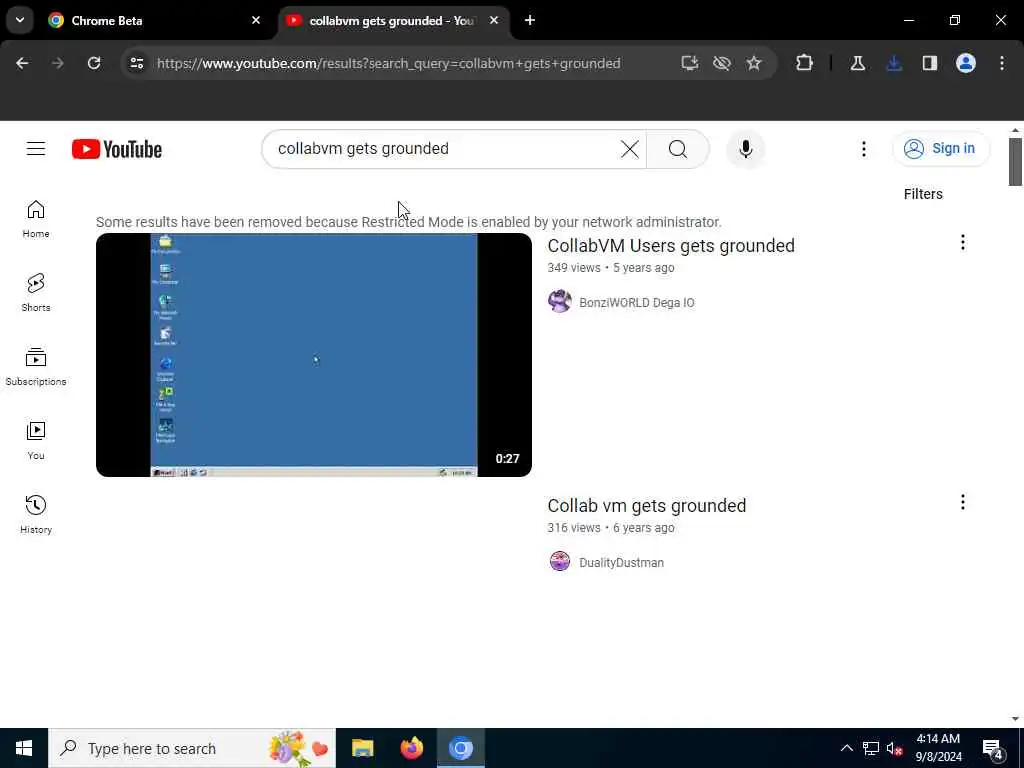Screen dimensions: 1024x768
Task: Open the muted volume tray icon
Action: [x=894, y=748]
